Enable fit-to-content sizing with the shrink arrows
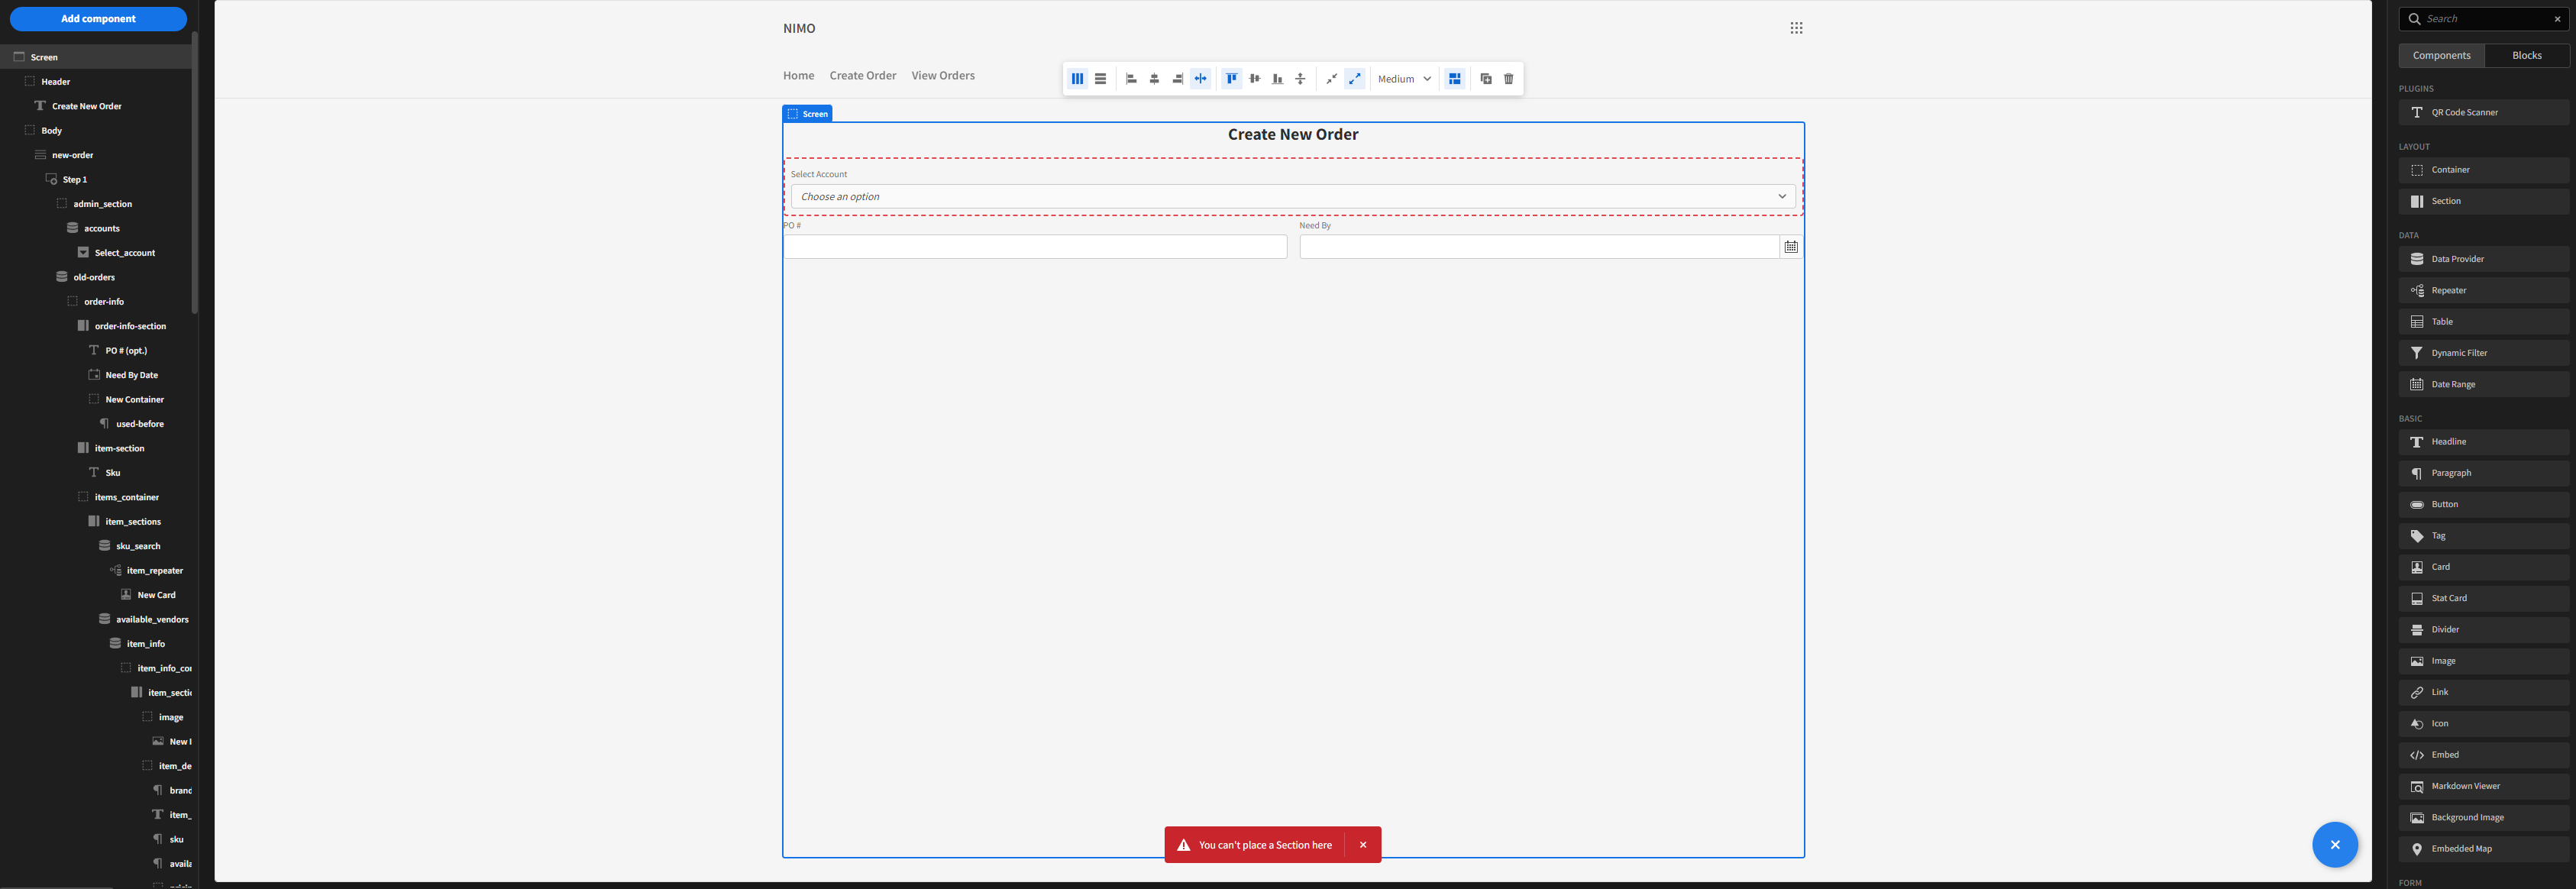The width and height of the screenshot is (2576, 889). click(x=1331, y=78)
